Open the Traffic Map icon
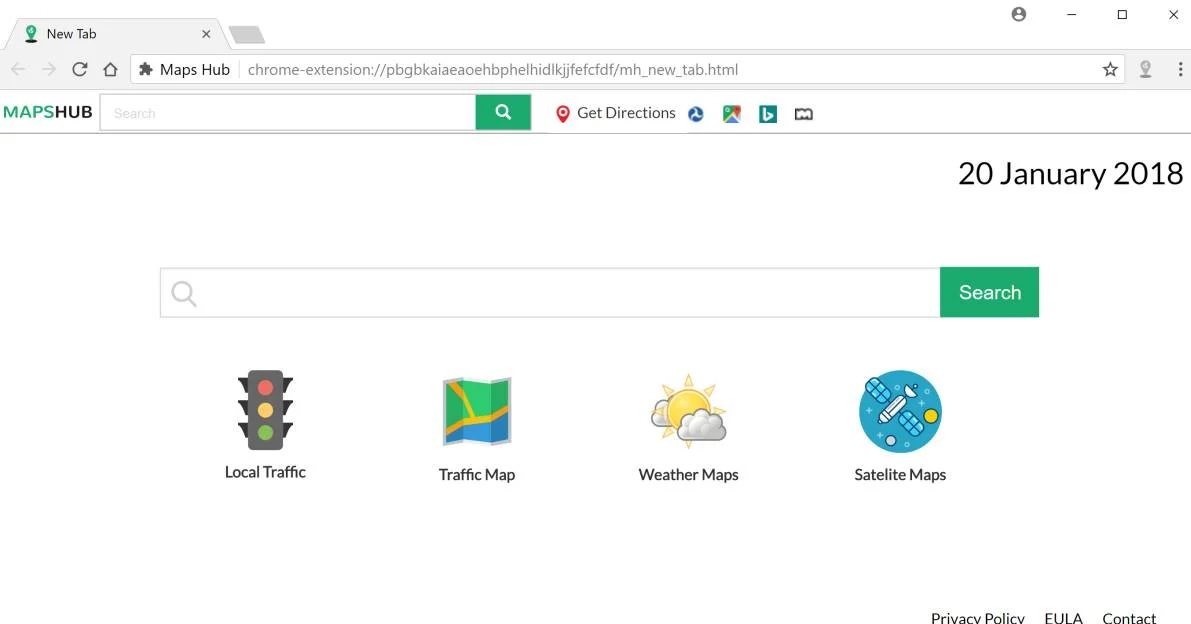This screenshot has width=1191, height=624. (477, 411)
